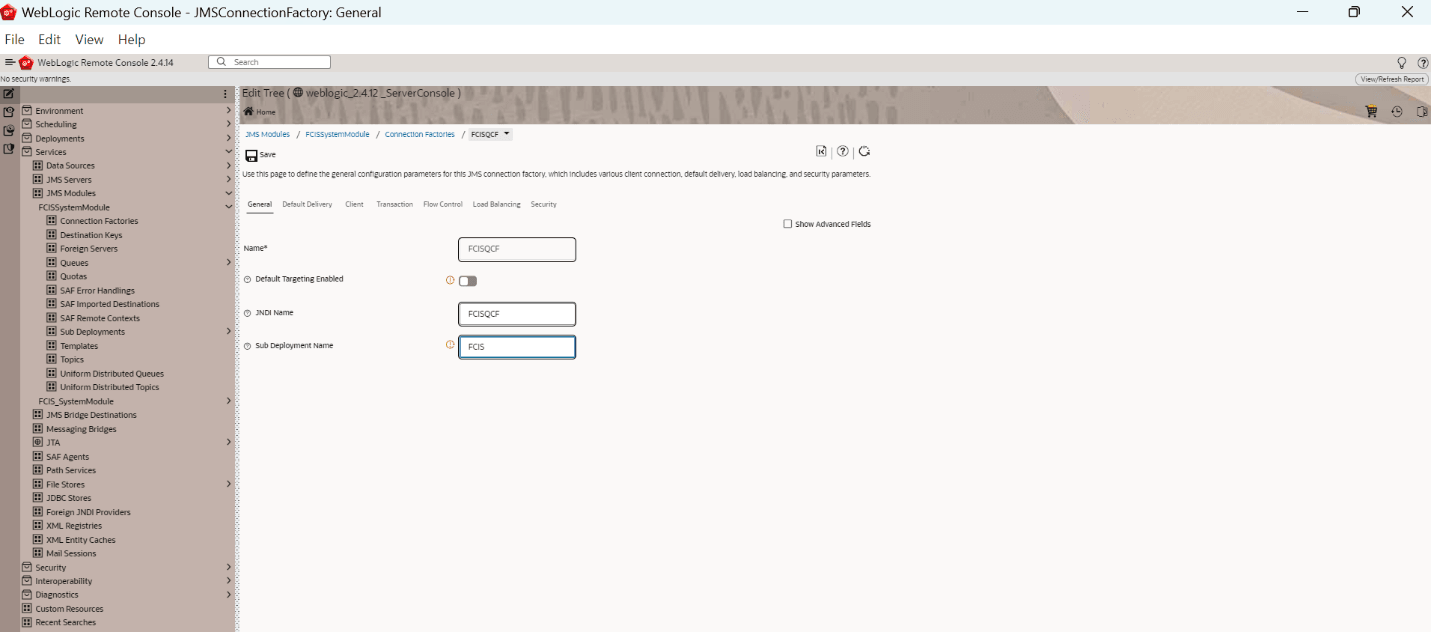The width and height of the screenshot is (1431, 632).
Task: Follow the Connection Factories breadcrumb link
Action: (419, 134)
